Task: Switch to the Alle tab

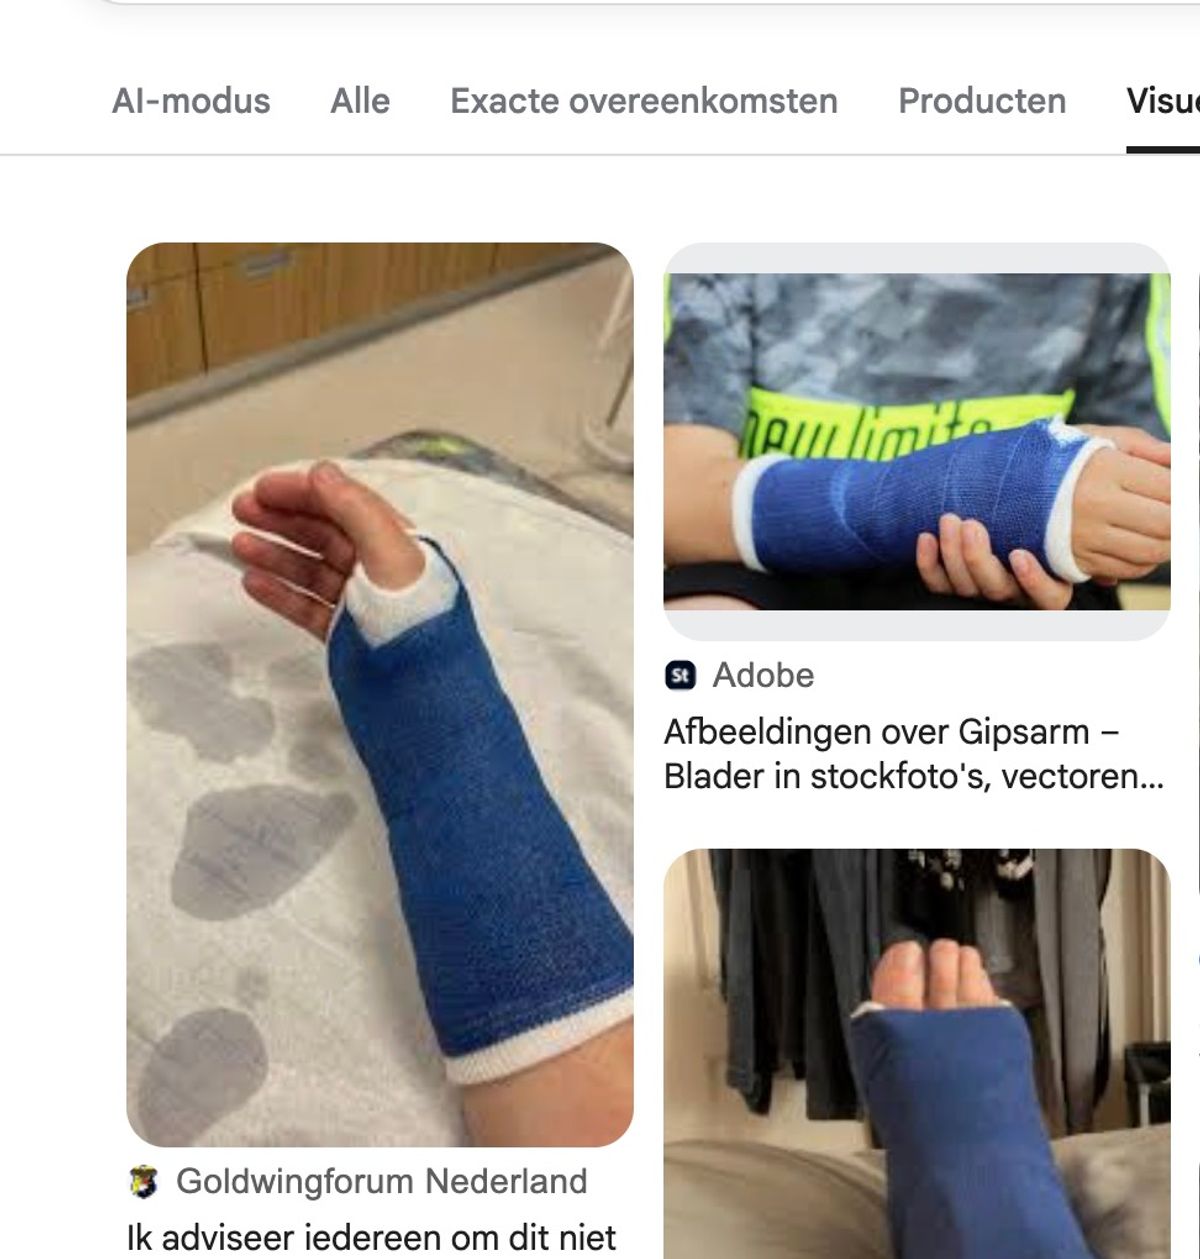Action: [x=360, y=101]
